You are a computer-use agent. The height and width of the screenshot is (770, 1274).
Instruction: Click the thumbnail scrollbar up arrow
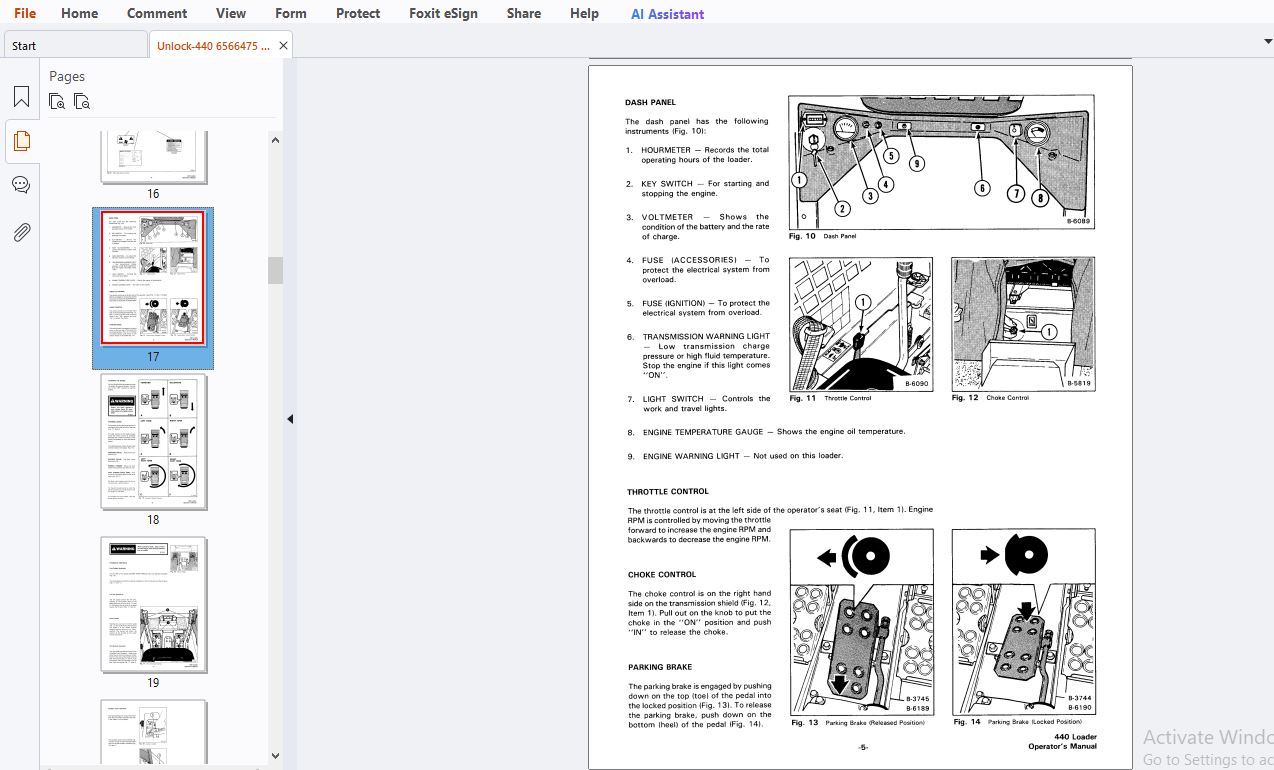276,141
